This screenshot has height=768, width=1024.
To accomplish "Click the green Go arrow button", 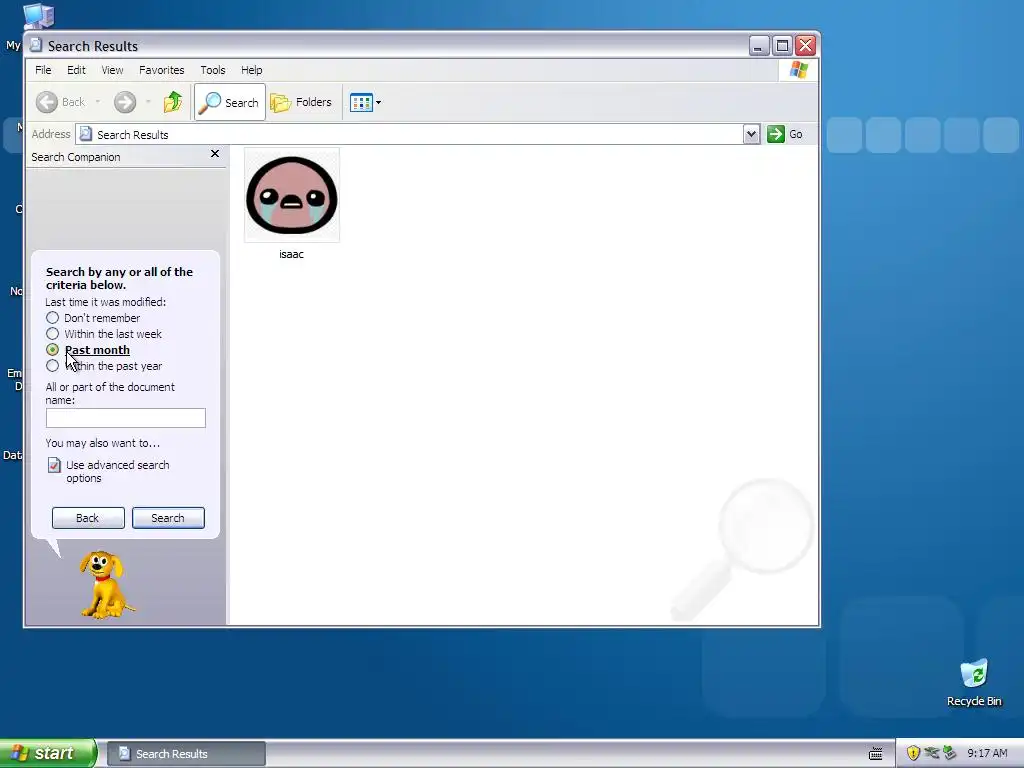I will (775, 134).
